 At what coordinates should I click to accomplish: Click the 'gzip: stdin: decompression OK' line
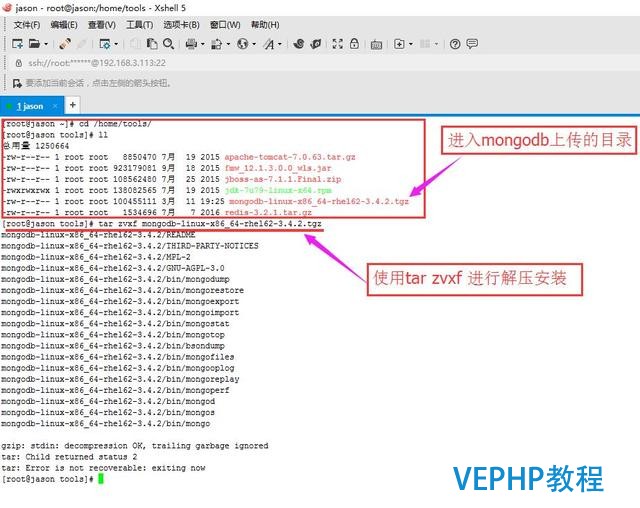pos(135,446)
